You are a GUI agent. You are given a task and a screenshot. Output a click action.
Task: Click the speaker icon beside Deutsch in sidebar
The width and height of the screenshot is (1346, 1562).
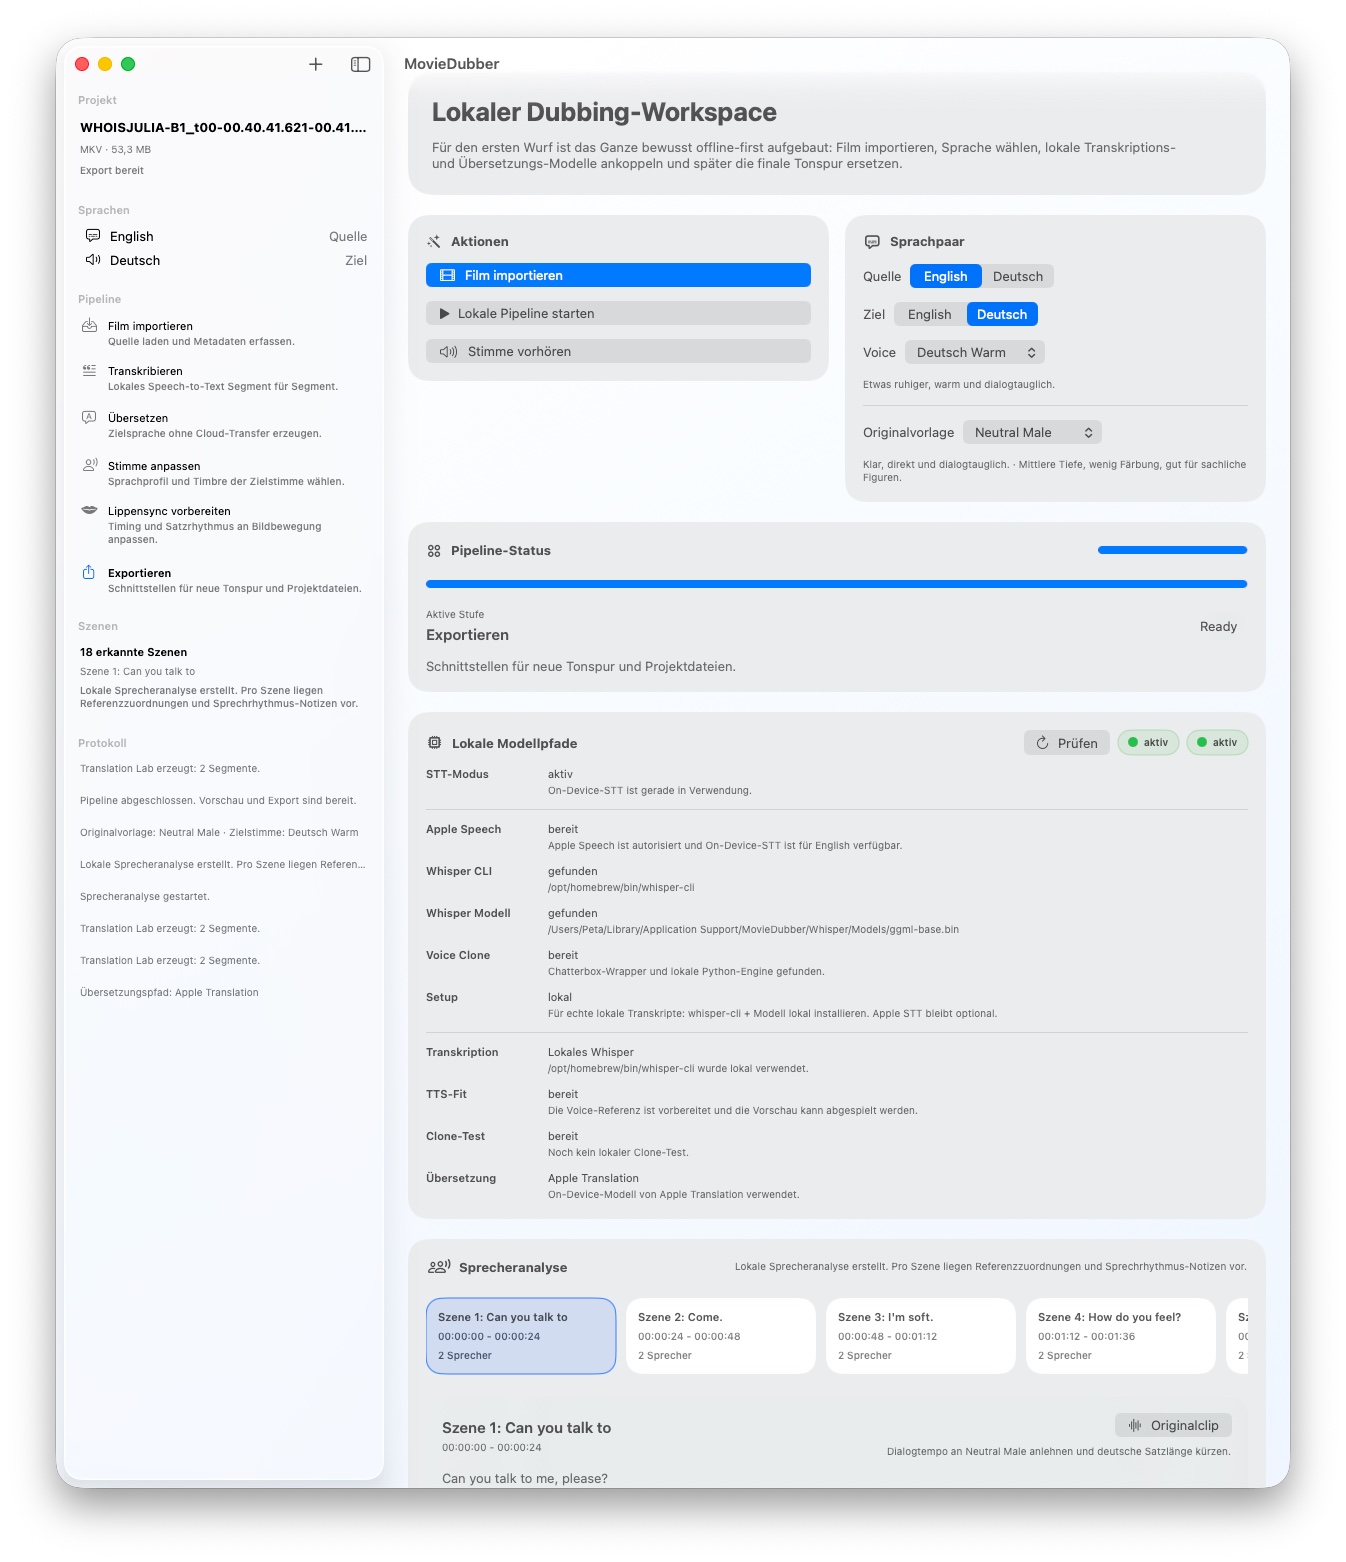point(93,260)
